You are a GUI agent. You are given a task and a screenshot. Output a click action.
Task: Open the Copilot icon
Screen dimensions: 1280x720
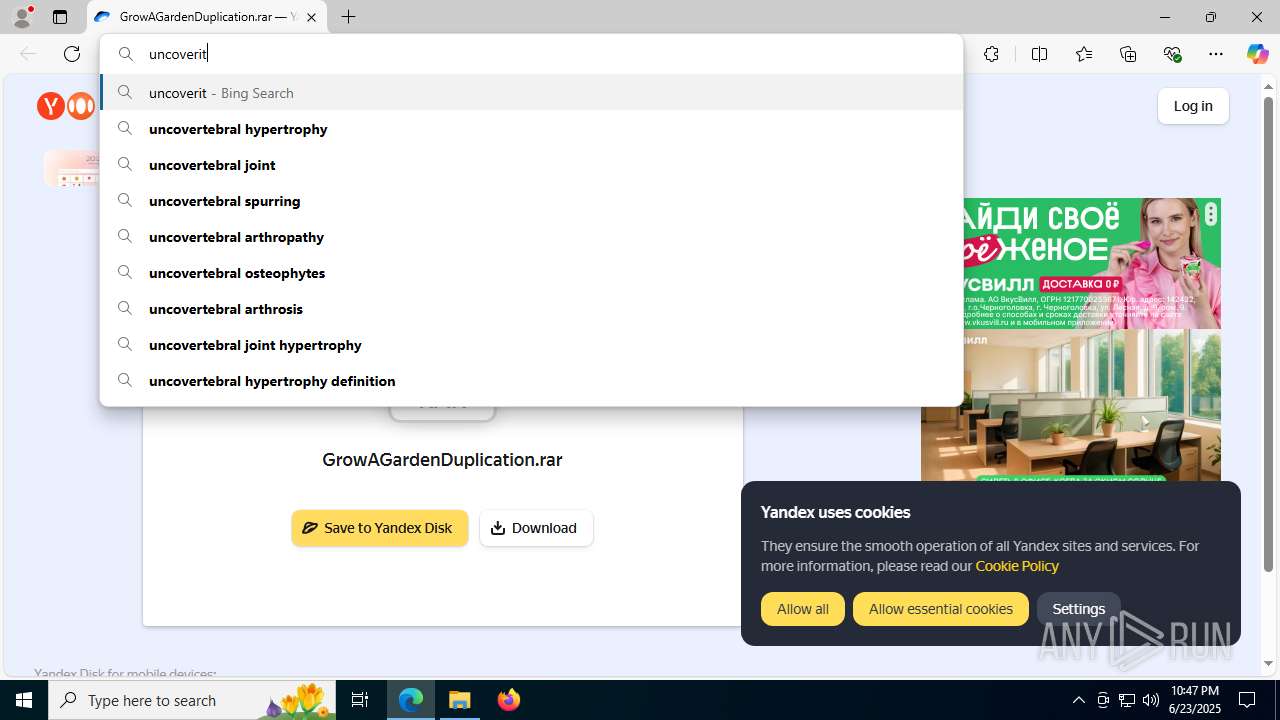coord(1257,54)
